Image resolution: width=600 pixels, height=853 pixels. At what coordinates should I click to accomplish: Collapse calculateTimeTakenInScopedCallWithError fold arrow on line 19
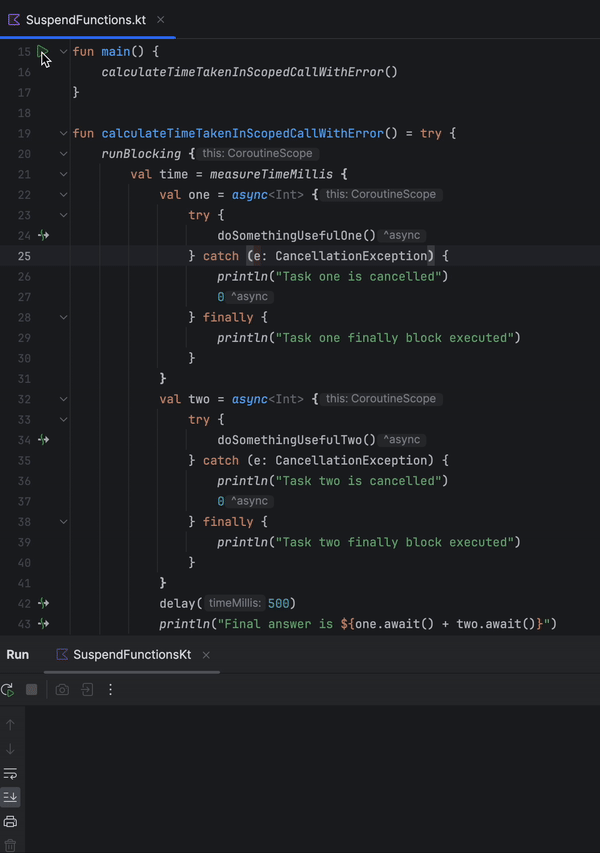pos(64,133)
